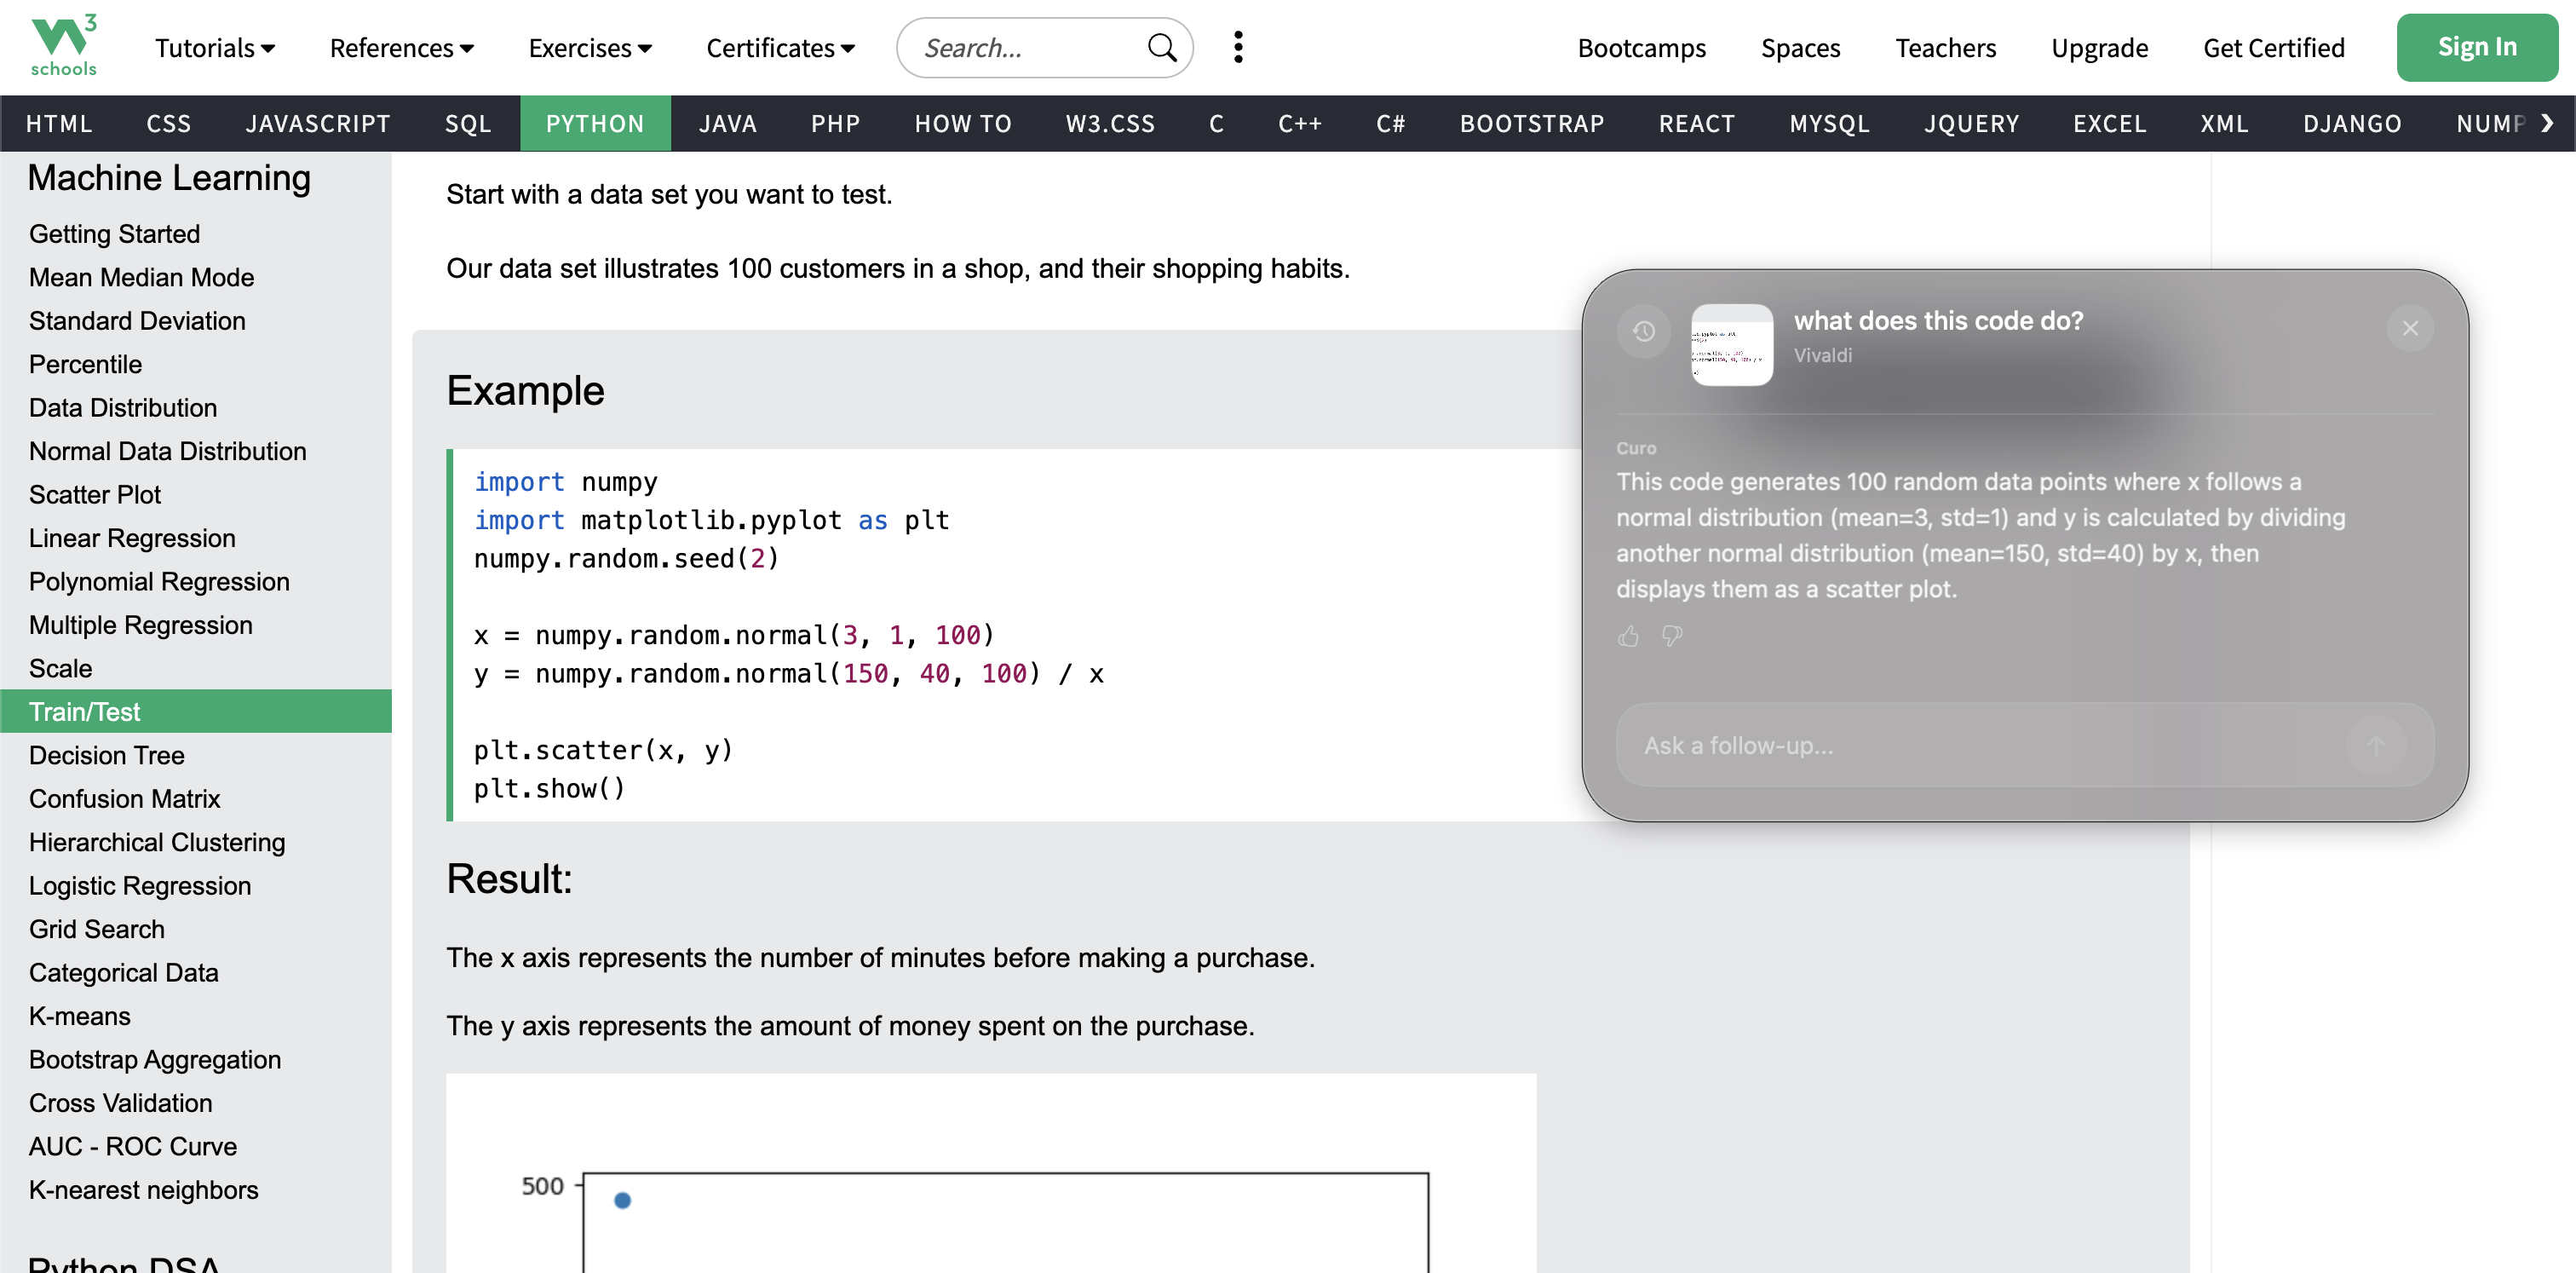
Task: Click the code screenshot thumbnail in popup
Action: [1731, 344]
